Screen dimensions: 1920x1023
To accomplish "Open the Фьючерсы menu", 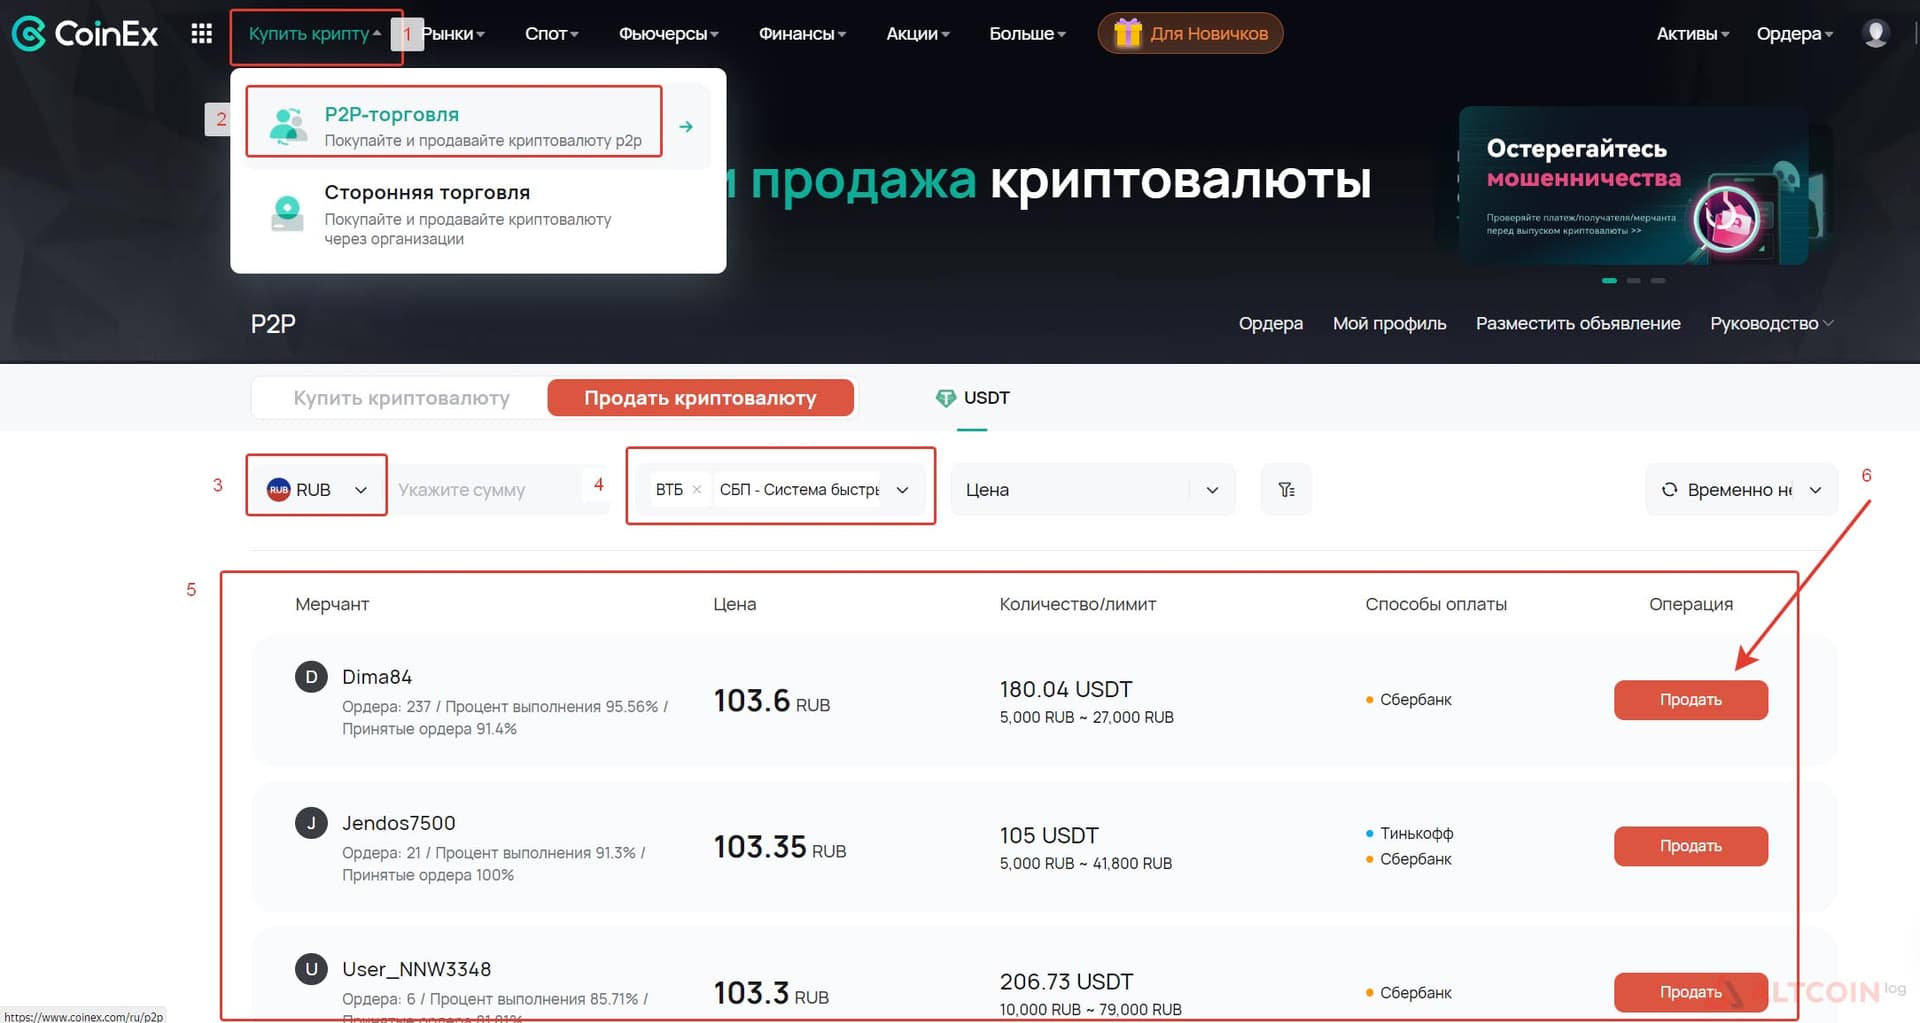I will pyautogui.click(x=669, y=34).
